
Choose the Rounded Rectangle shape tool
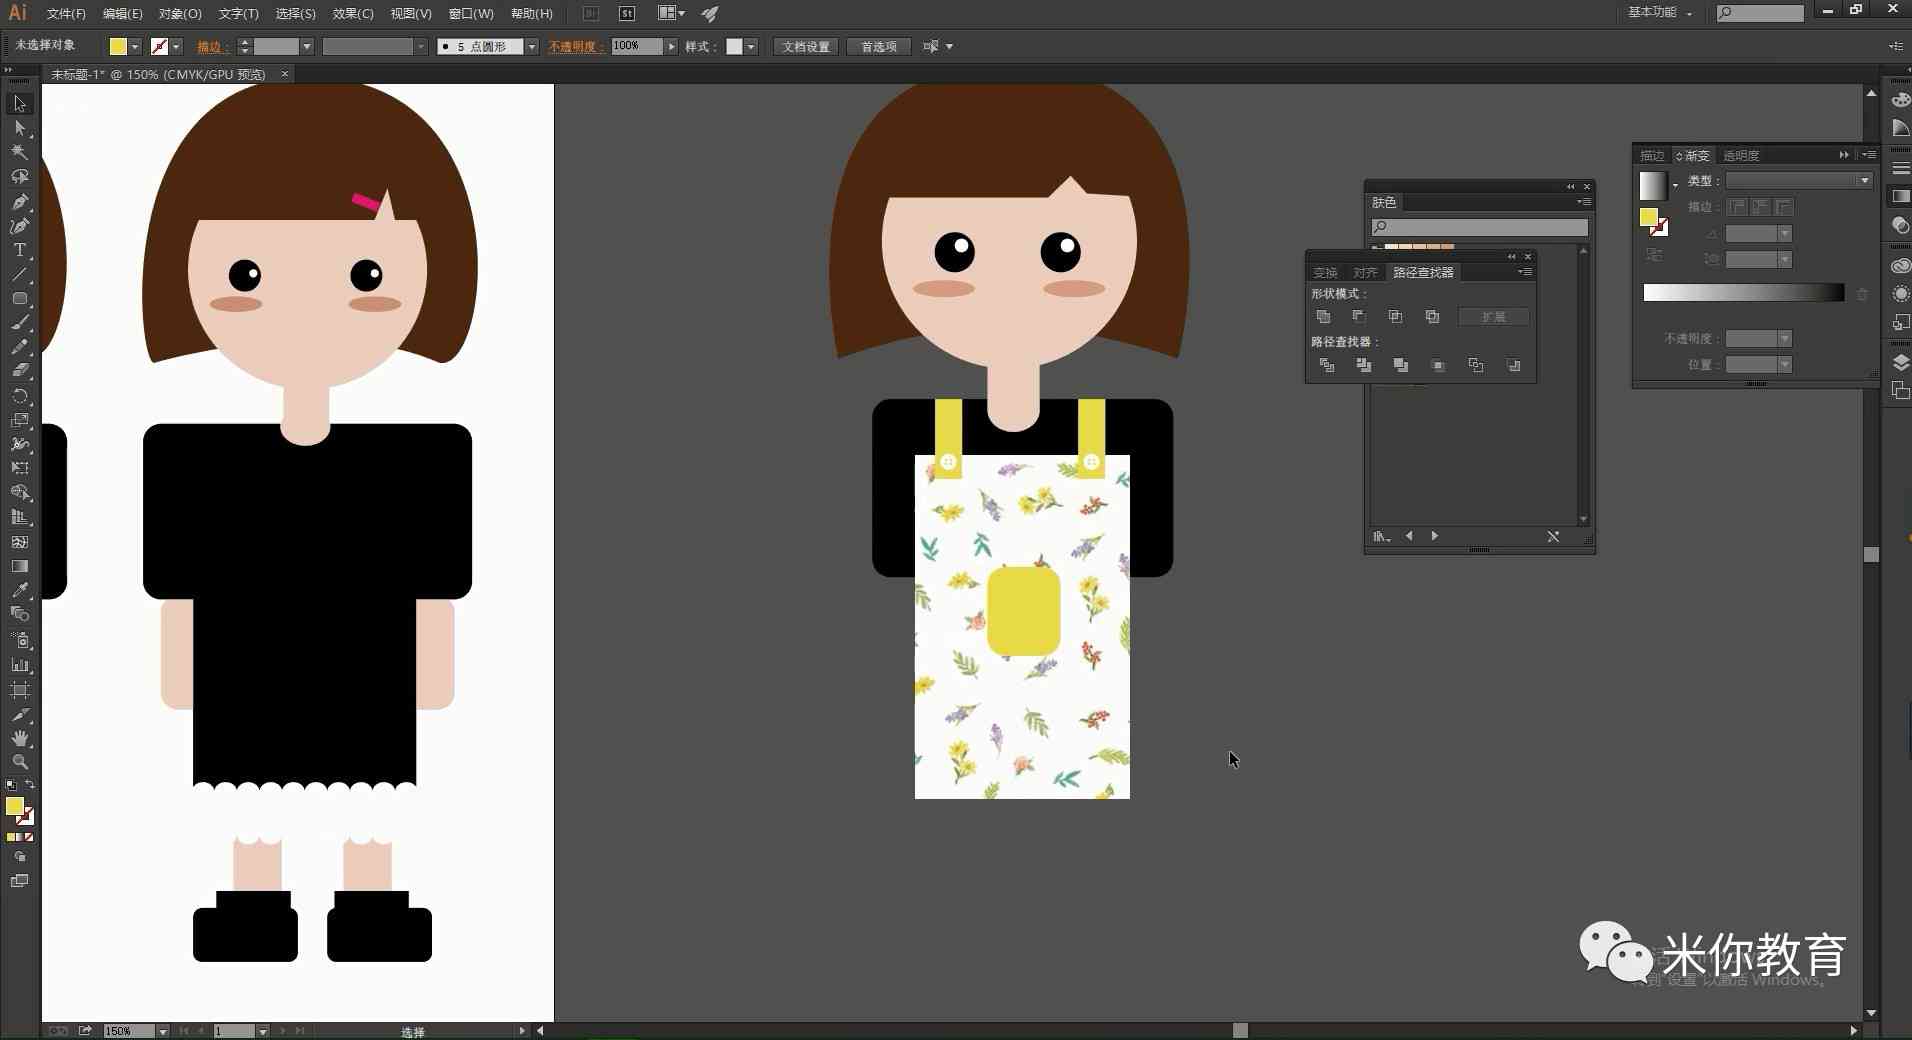click(19, 298)
